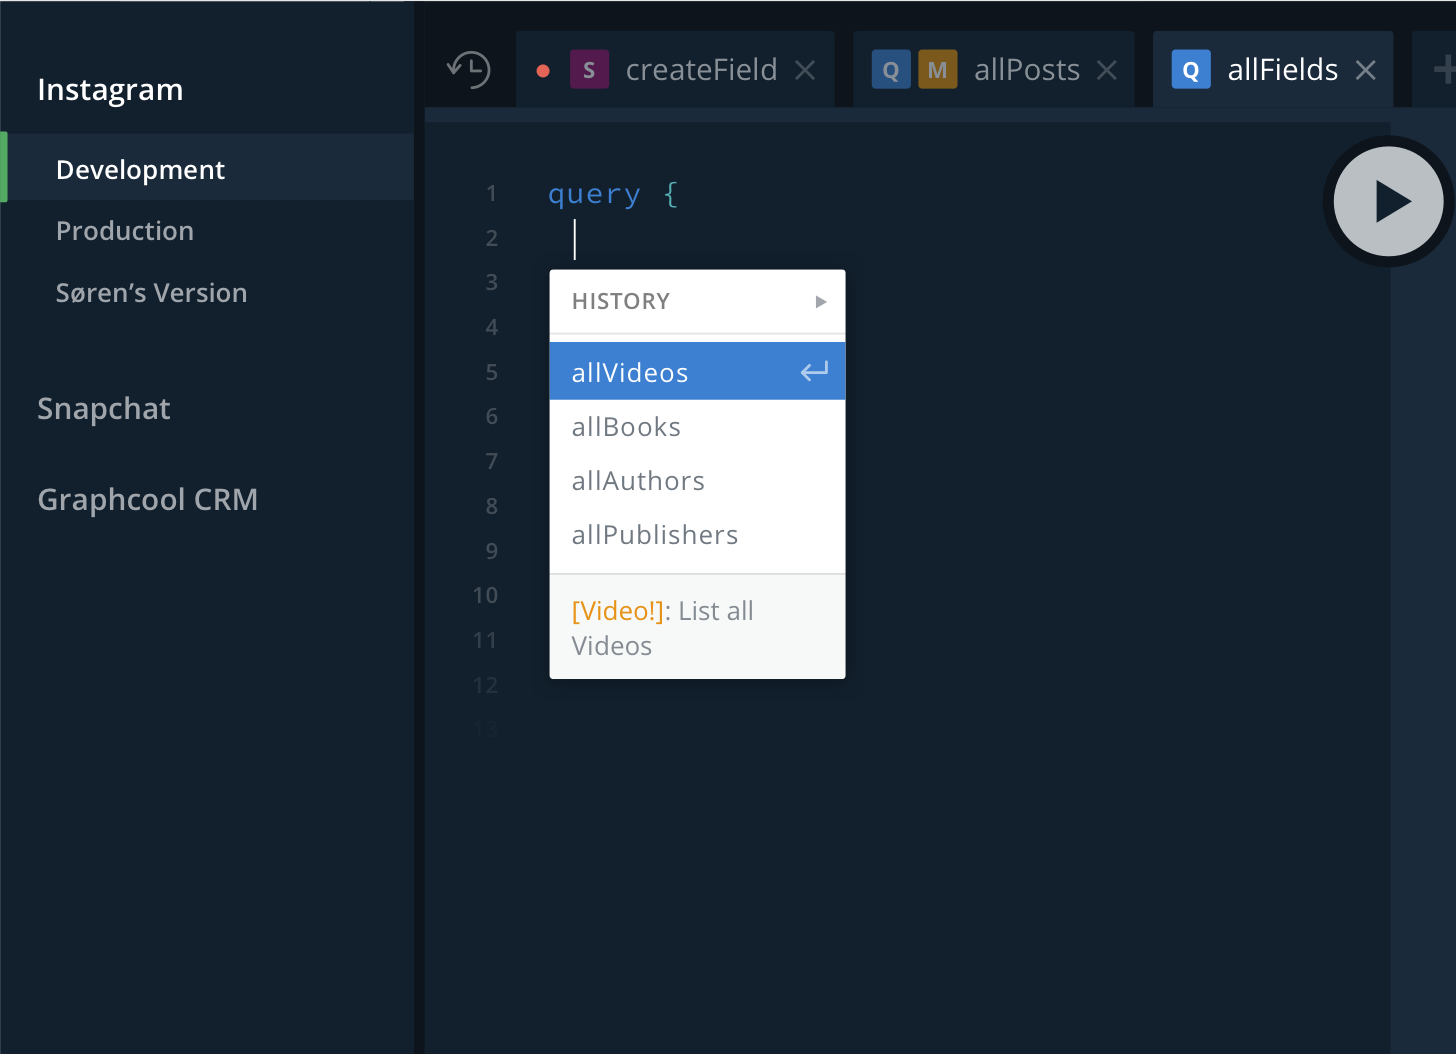The height and width of the screenshot is (1054, 1456).
Task: Click the Q query icon on allPosts tab
Action: coord(891,69)
